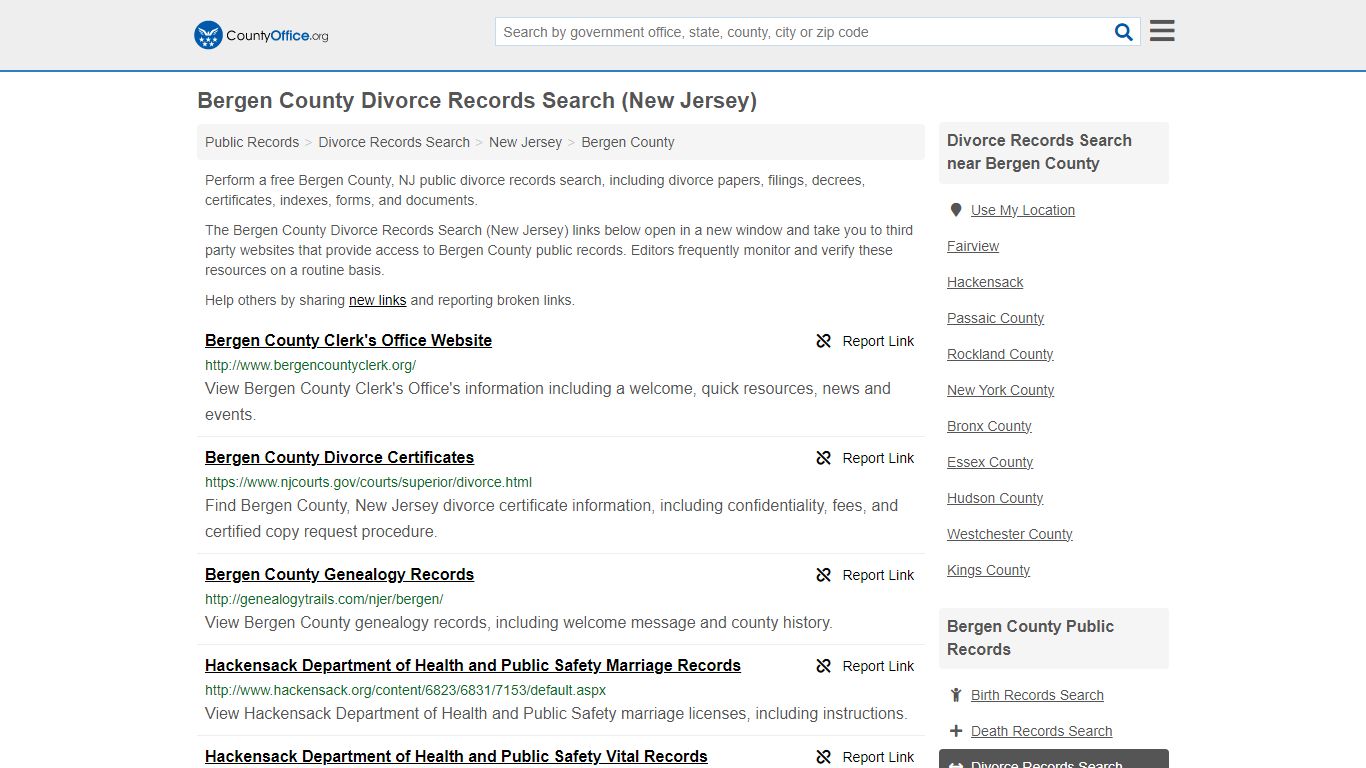Screen dimensions: 1366x768
Task: Open Birth Records Search
Action: (1037, 695)
